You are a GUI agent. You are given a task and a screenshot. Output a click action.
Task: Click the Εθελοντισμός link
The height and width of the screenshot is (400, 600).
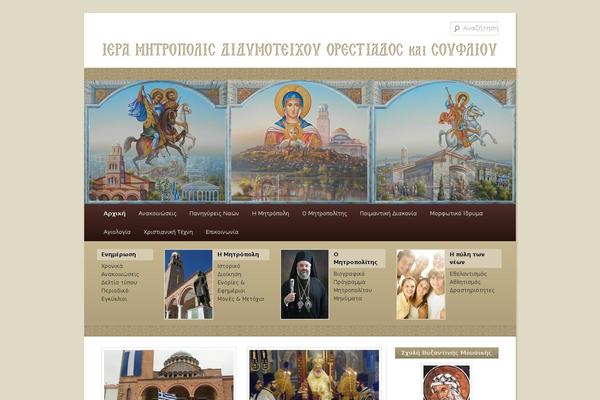468,274
